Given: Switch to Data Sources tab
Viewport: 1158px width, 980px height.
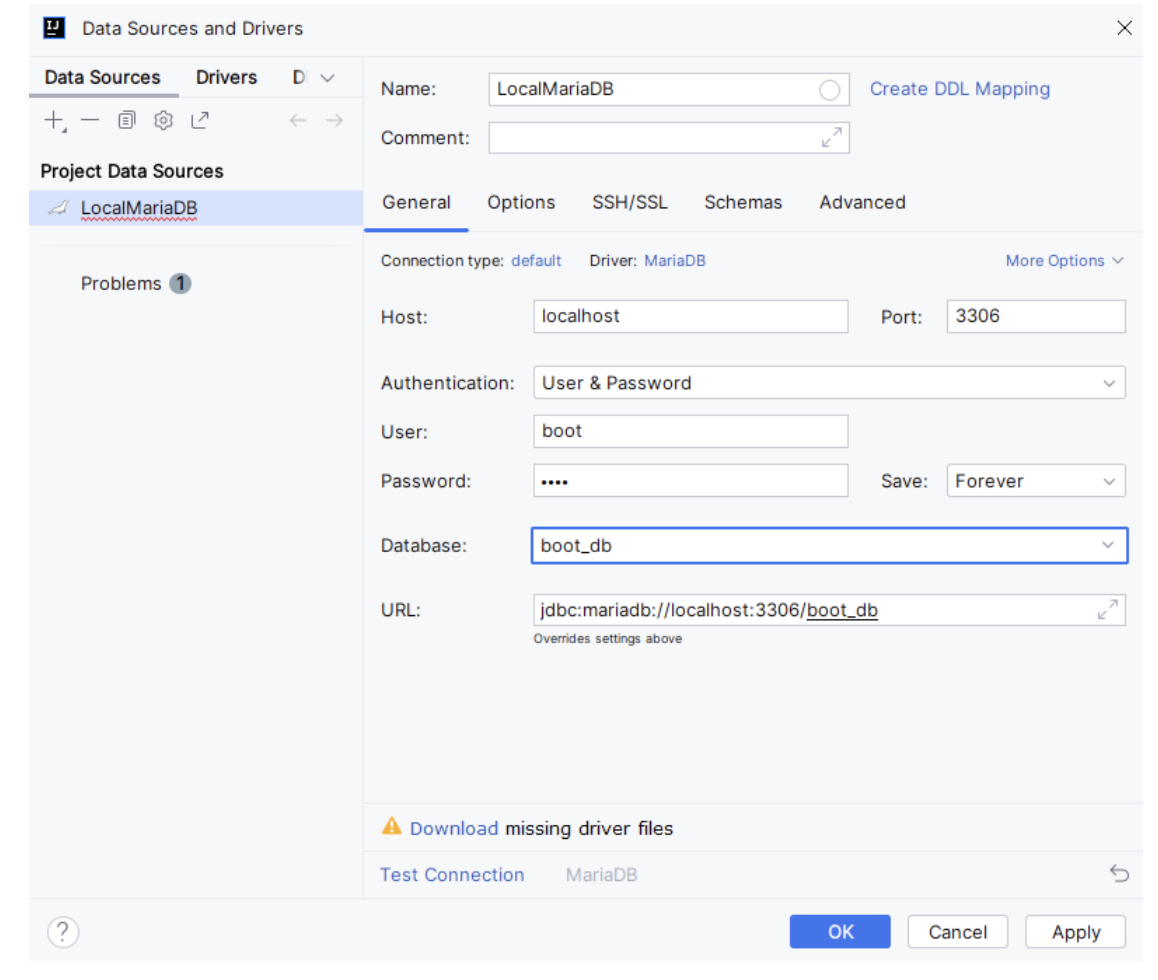Looking at the screenshot, I should 103,78.
